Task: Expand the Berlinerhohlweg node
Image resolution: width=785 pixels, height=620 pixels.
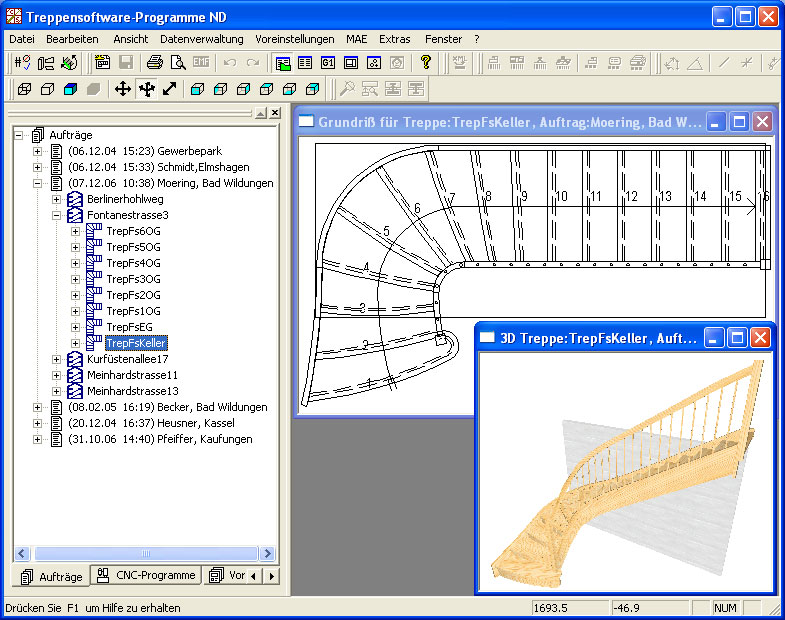Action: (57, 199)
